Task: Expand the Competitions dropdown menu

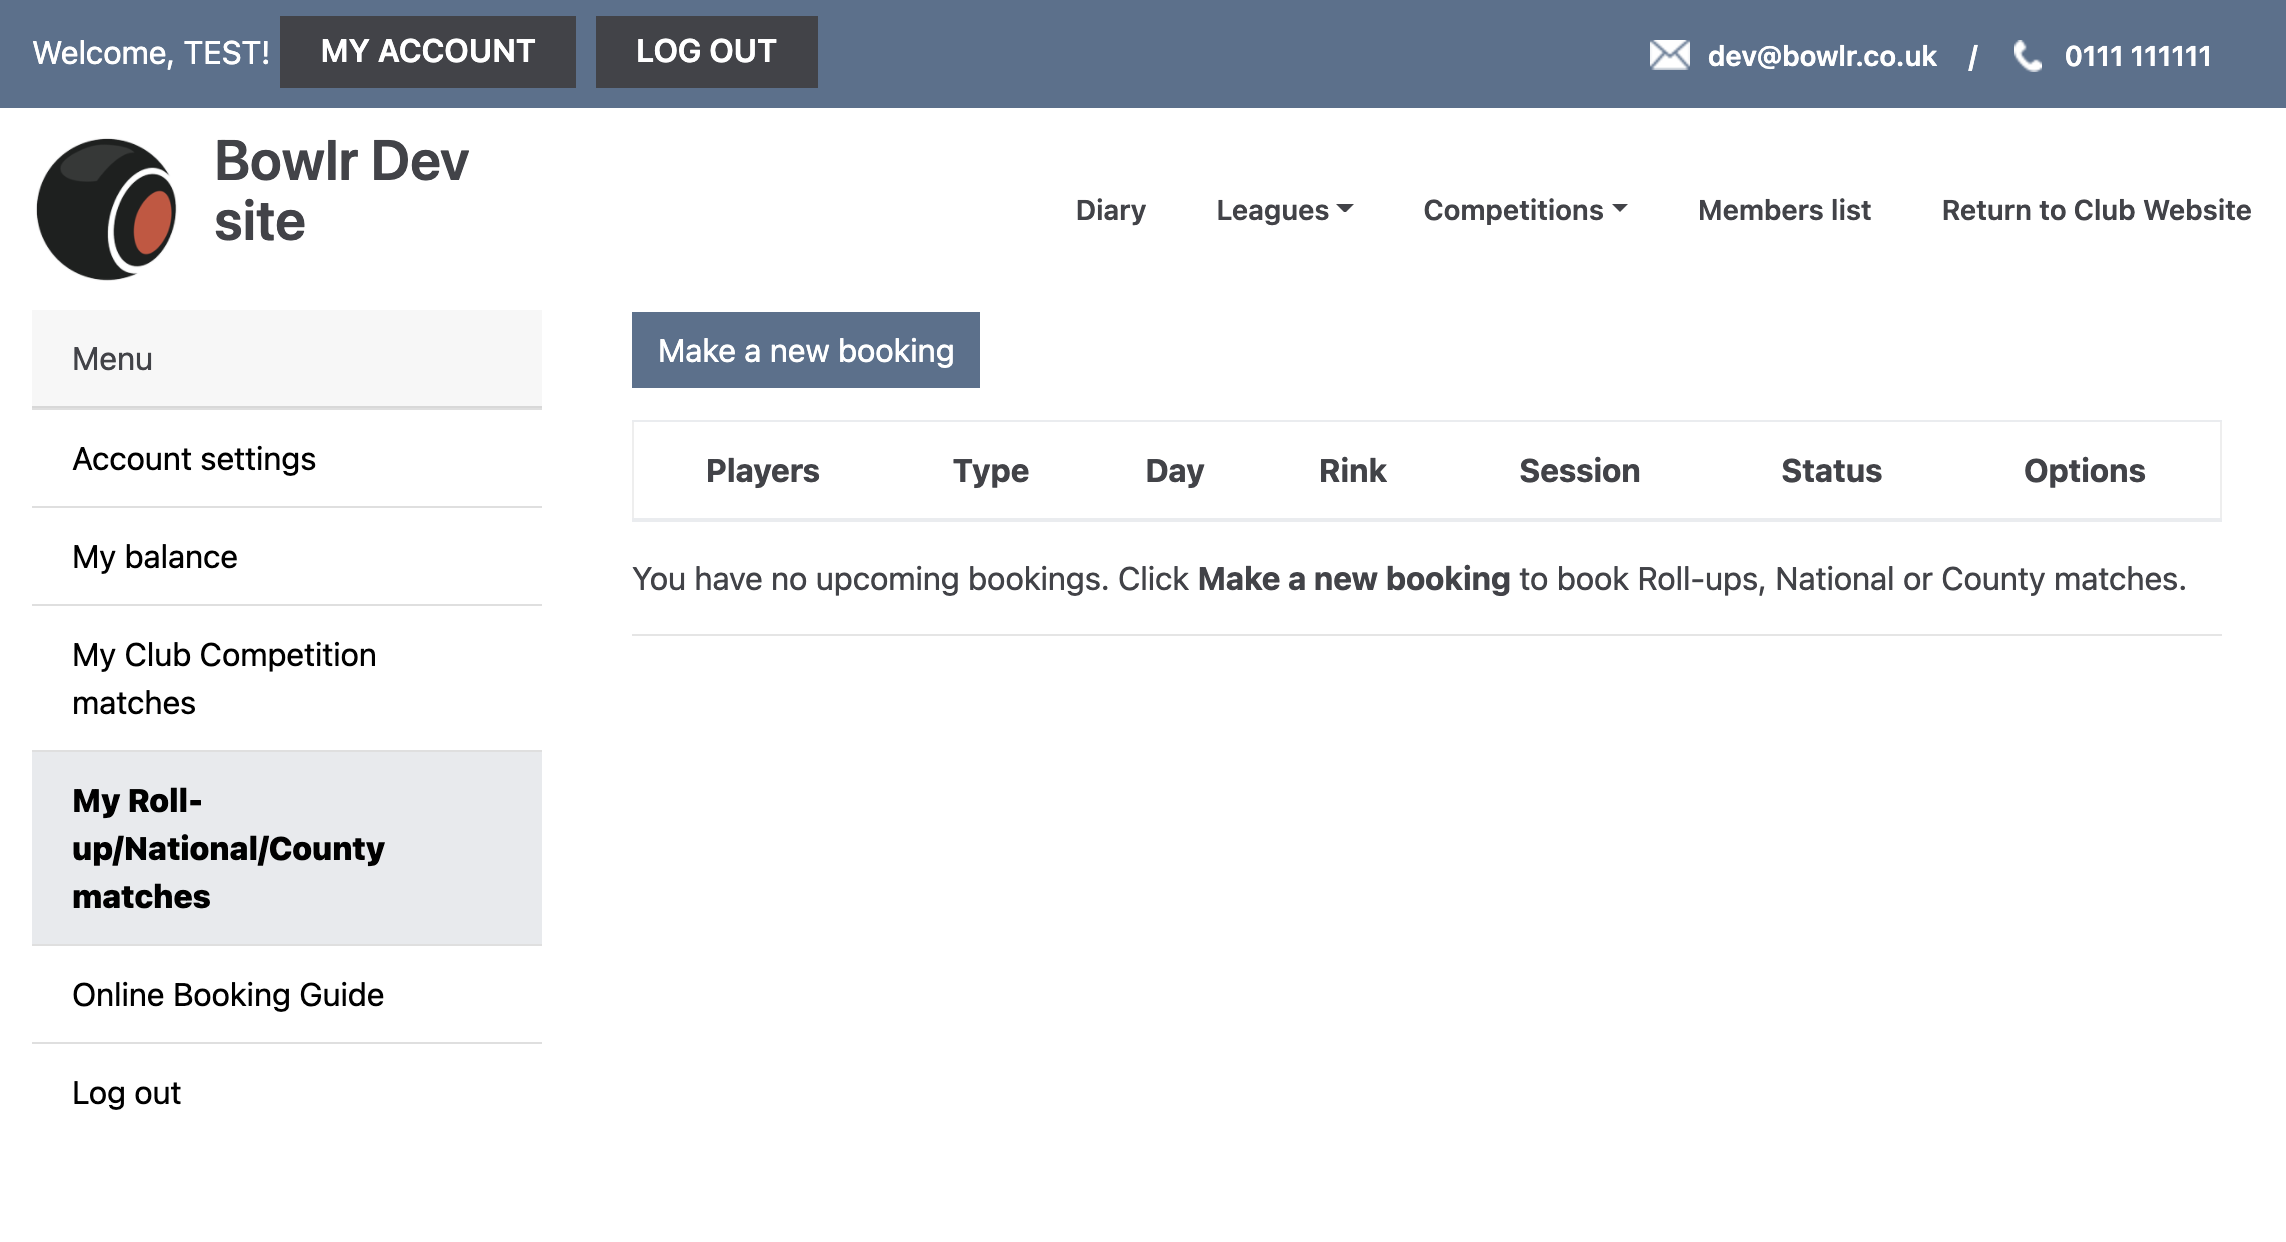Action: pos(1525,210)
